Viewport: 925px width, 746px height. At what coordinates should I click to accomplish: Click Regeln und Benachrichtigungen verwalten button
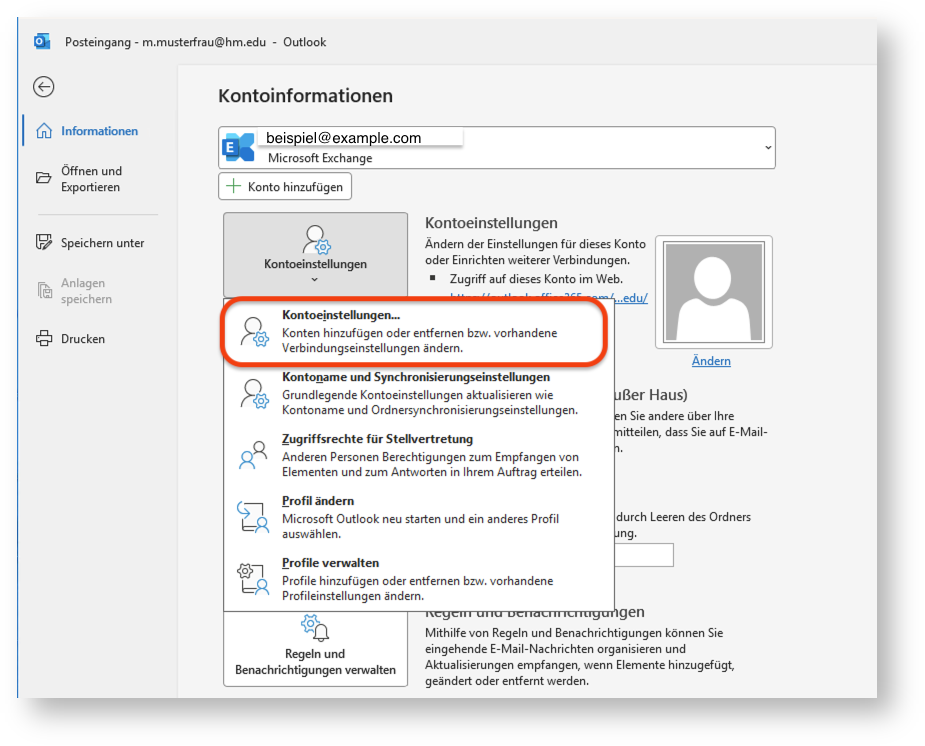[x=315, y=649]
